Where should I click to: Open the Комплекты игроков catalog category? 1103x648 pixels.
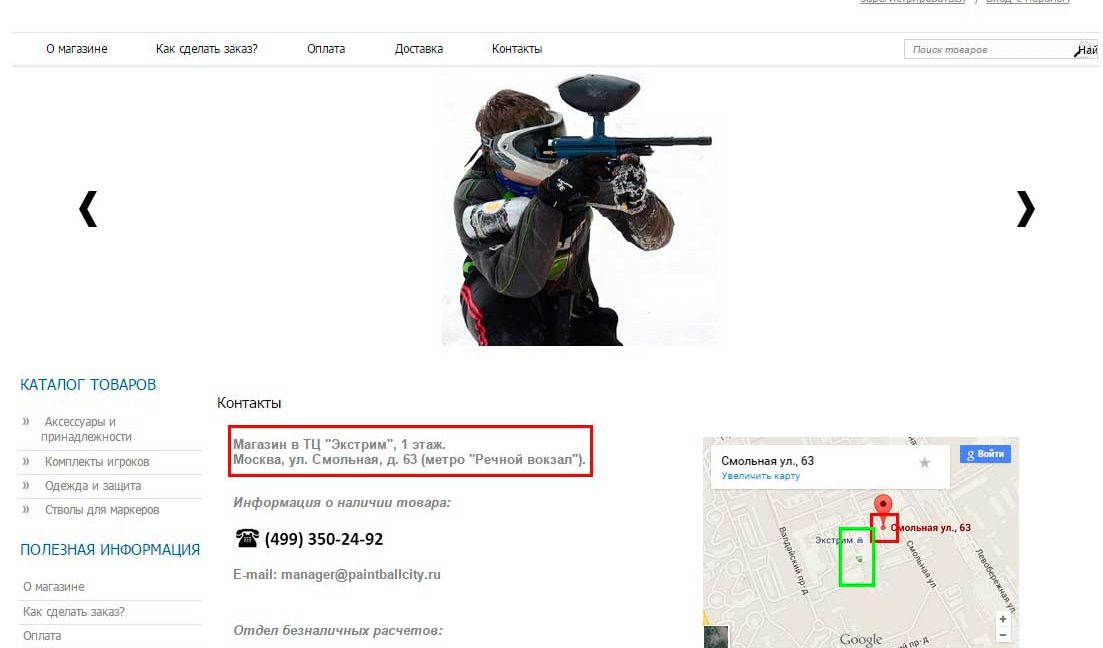pos(97,462)
